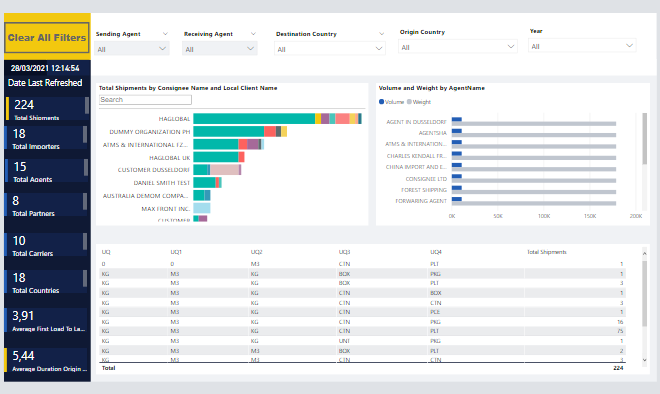The height and width of the screenshot is (394, 660).
Task: Click the table scroll-down arrow
Action: click(644, 360)
